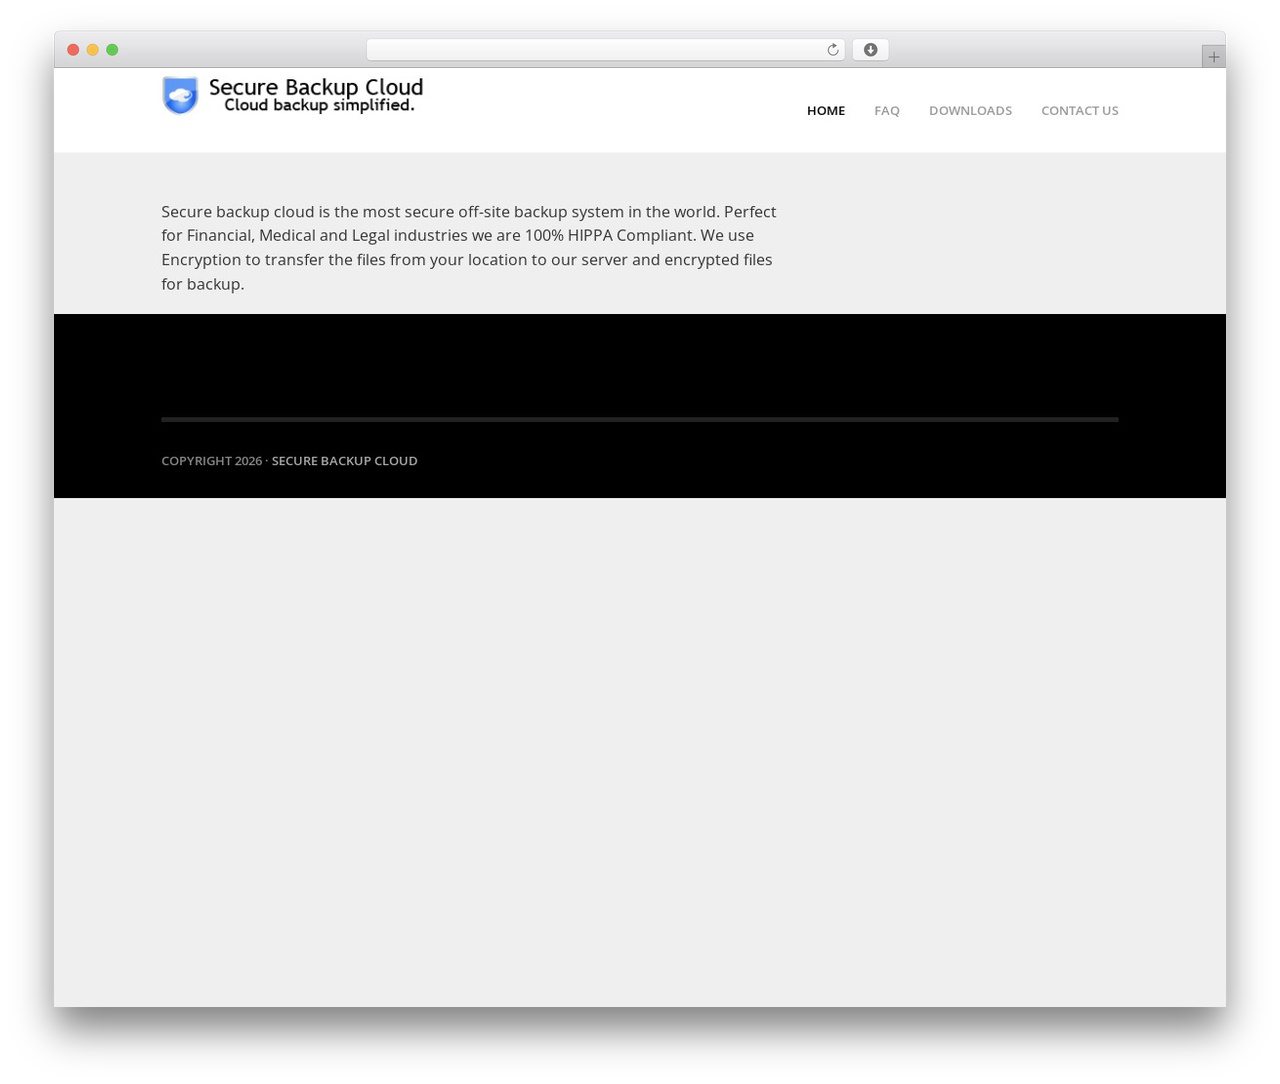Open the browser downloads arrow button
1280x1084 pixels.
pos(870,50)
